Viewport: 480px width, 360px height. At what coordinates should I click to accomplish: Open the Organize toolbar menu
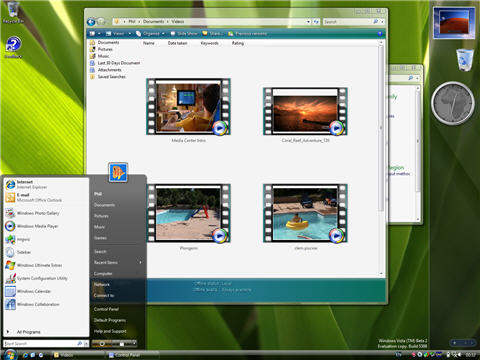(x=150, y=34)
